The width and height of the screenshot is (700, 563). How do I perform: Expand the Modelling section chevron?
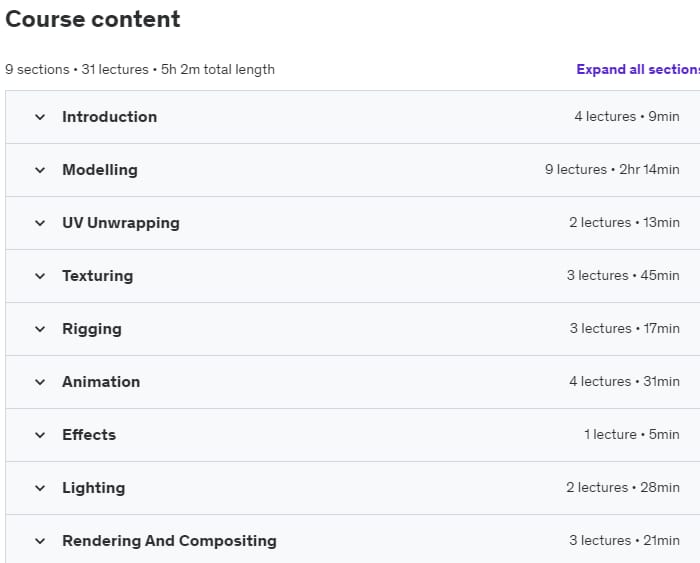[x=40, y=170]
